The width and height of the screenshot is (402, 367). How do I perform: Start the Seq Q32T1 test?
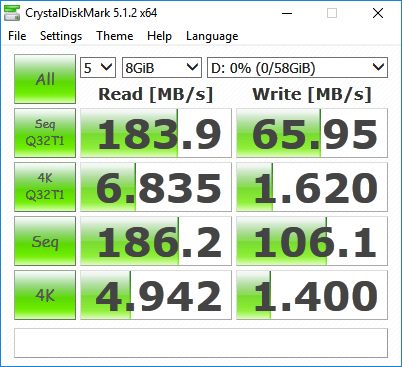(45, 133)
